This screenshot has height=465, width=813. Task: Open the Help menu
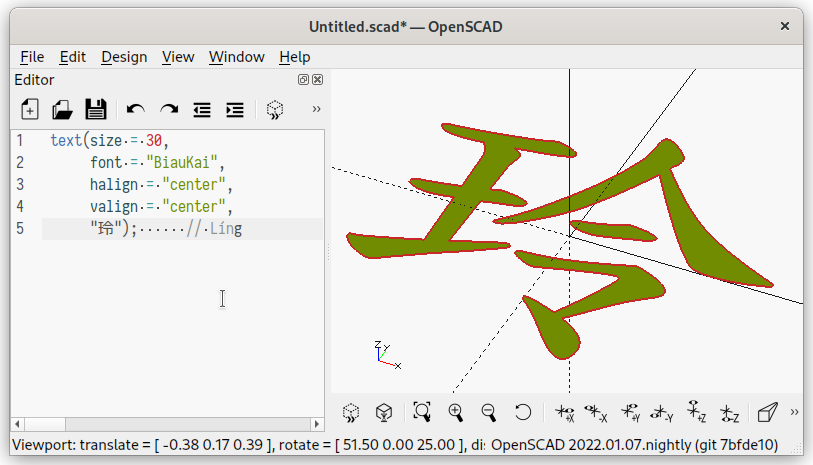pos(294,57)
